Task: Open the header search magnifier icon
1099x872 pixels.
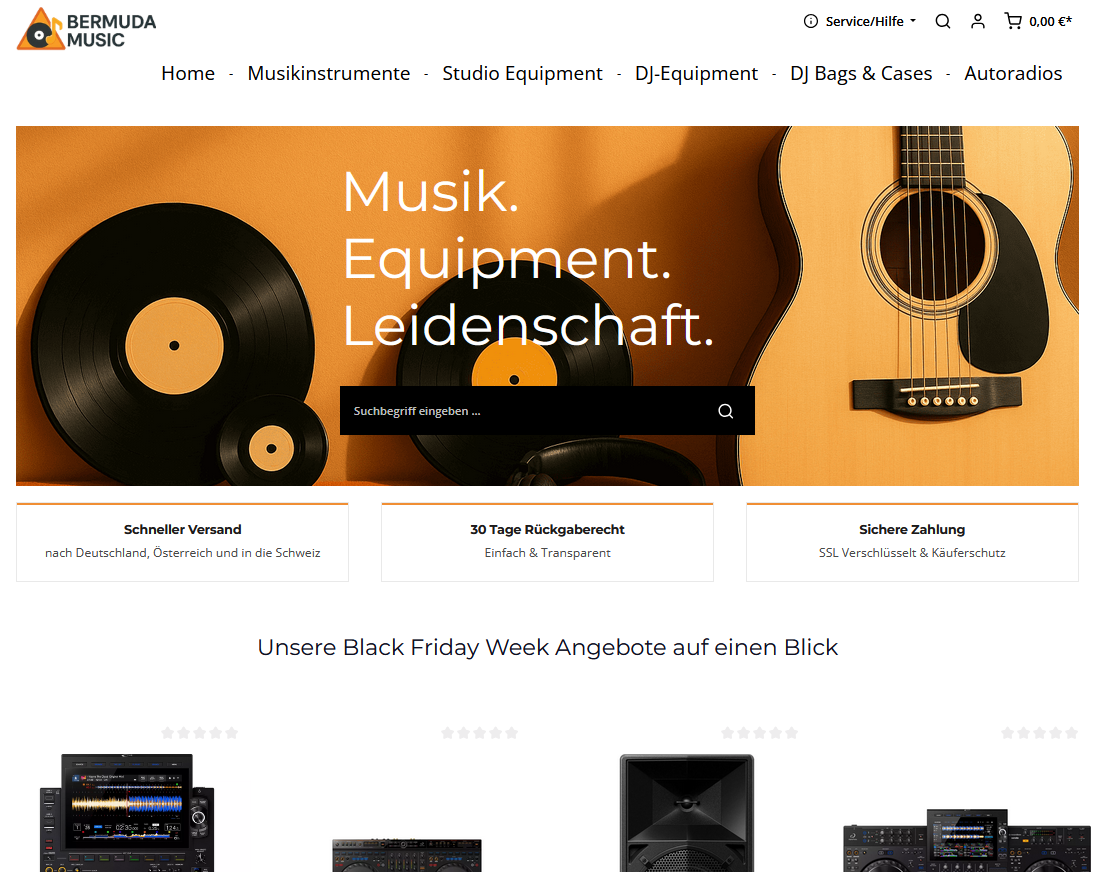Action: 943,21
